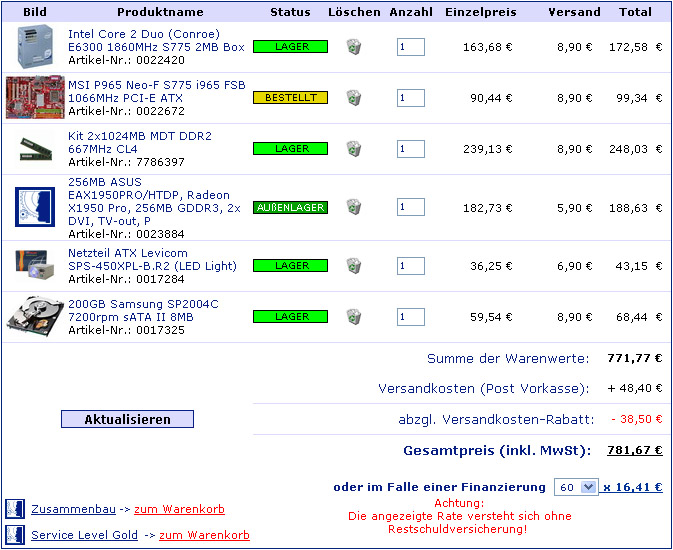Select quantity box for MDT DDR2 kit
673x550 pixels.
411,149
